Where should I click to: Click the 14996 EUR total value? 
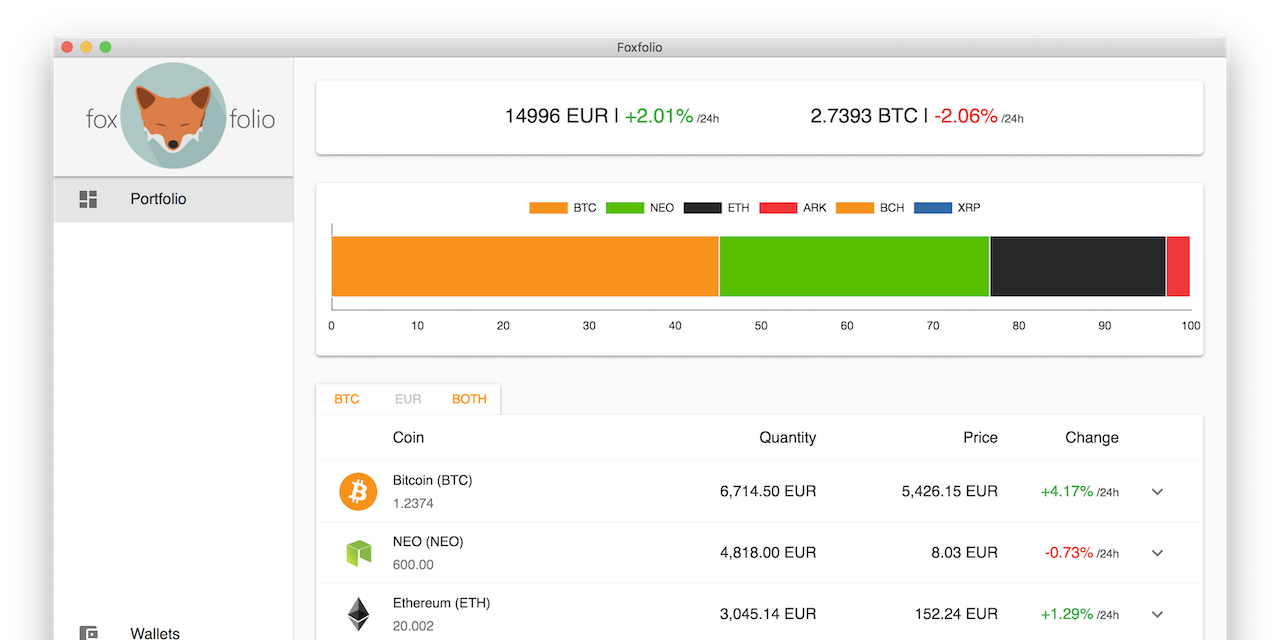point(556,116)
